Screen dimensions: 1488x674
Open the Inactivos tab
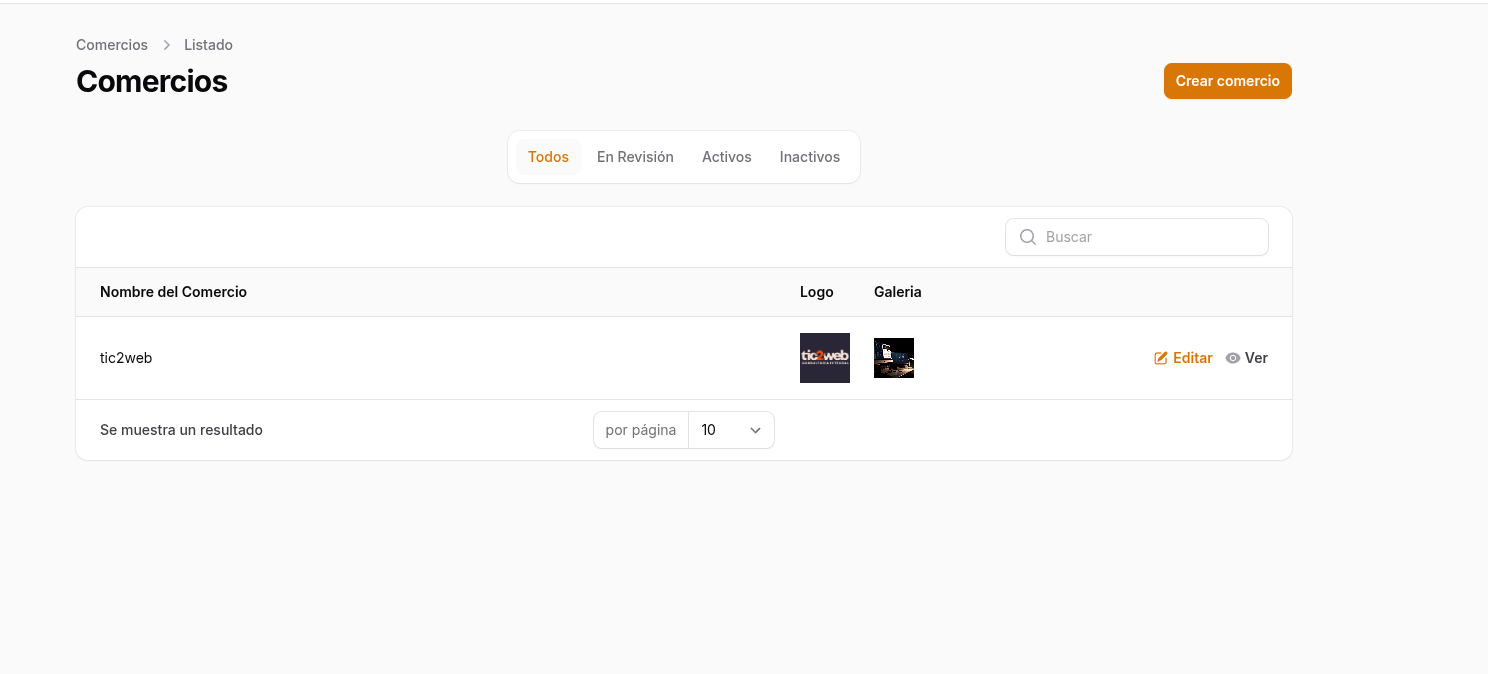coord(809,157)
